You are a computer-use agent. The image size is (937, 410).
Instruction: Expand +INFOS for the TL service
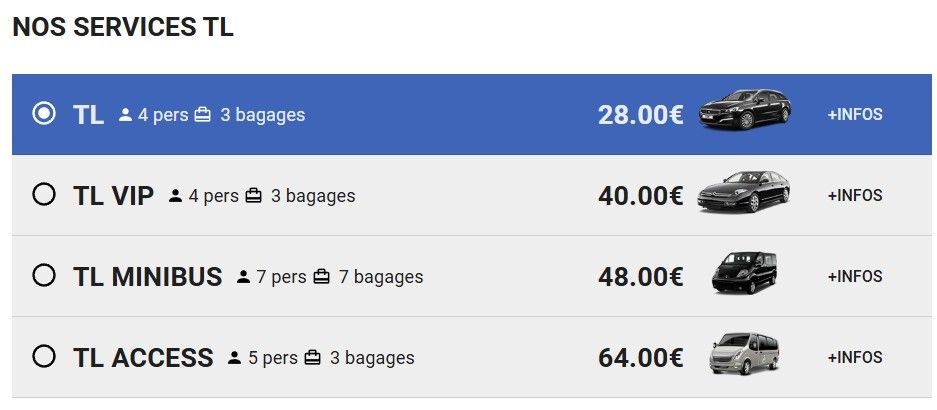coord(855,114)
